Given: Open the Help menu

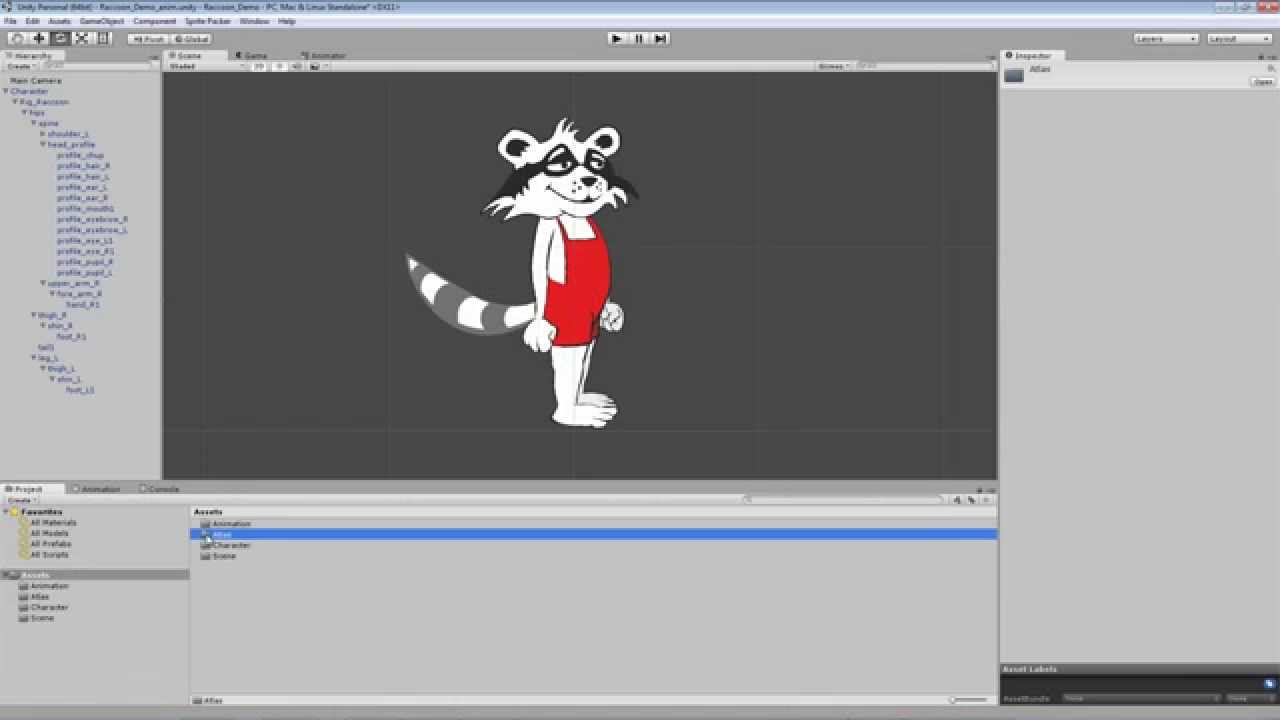Looking at the screenshot, I should 287,21.
